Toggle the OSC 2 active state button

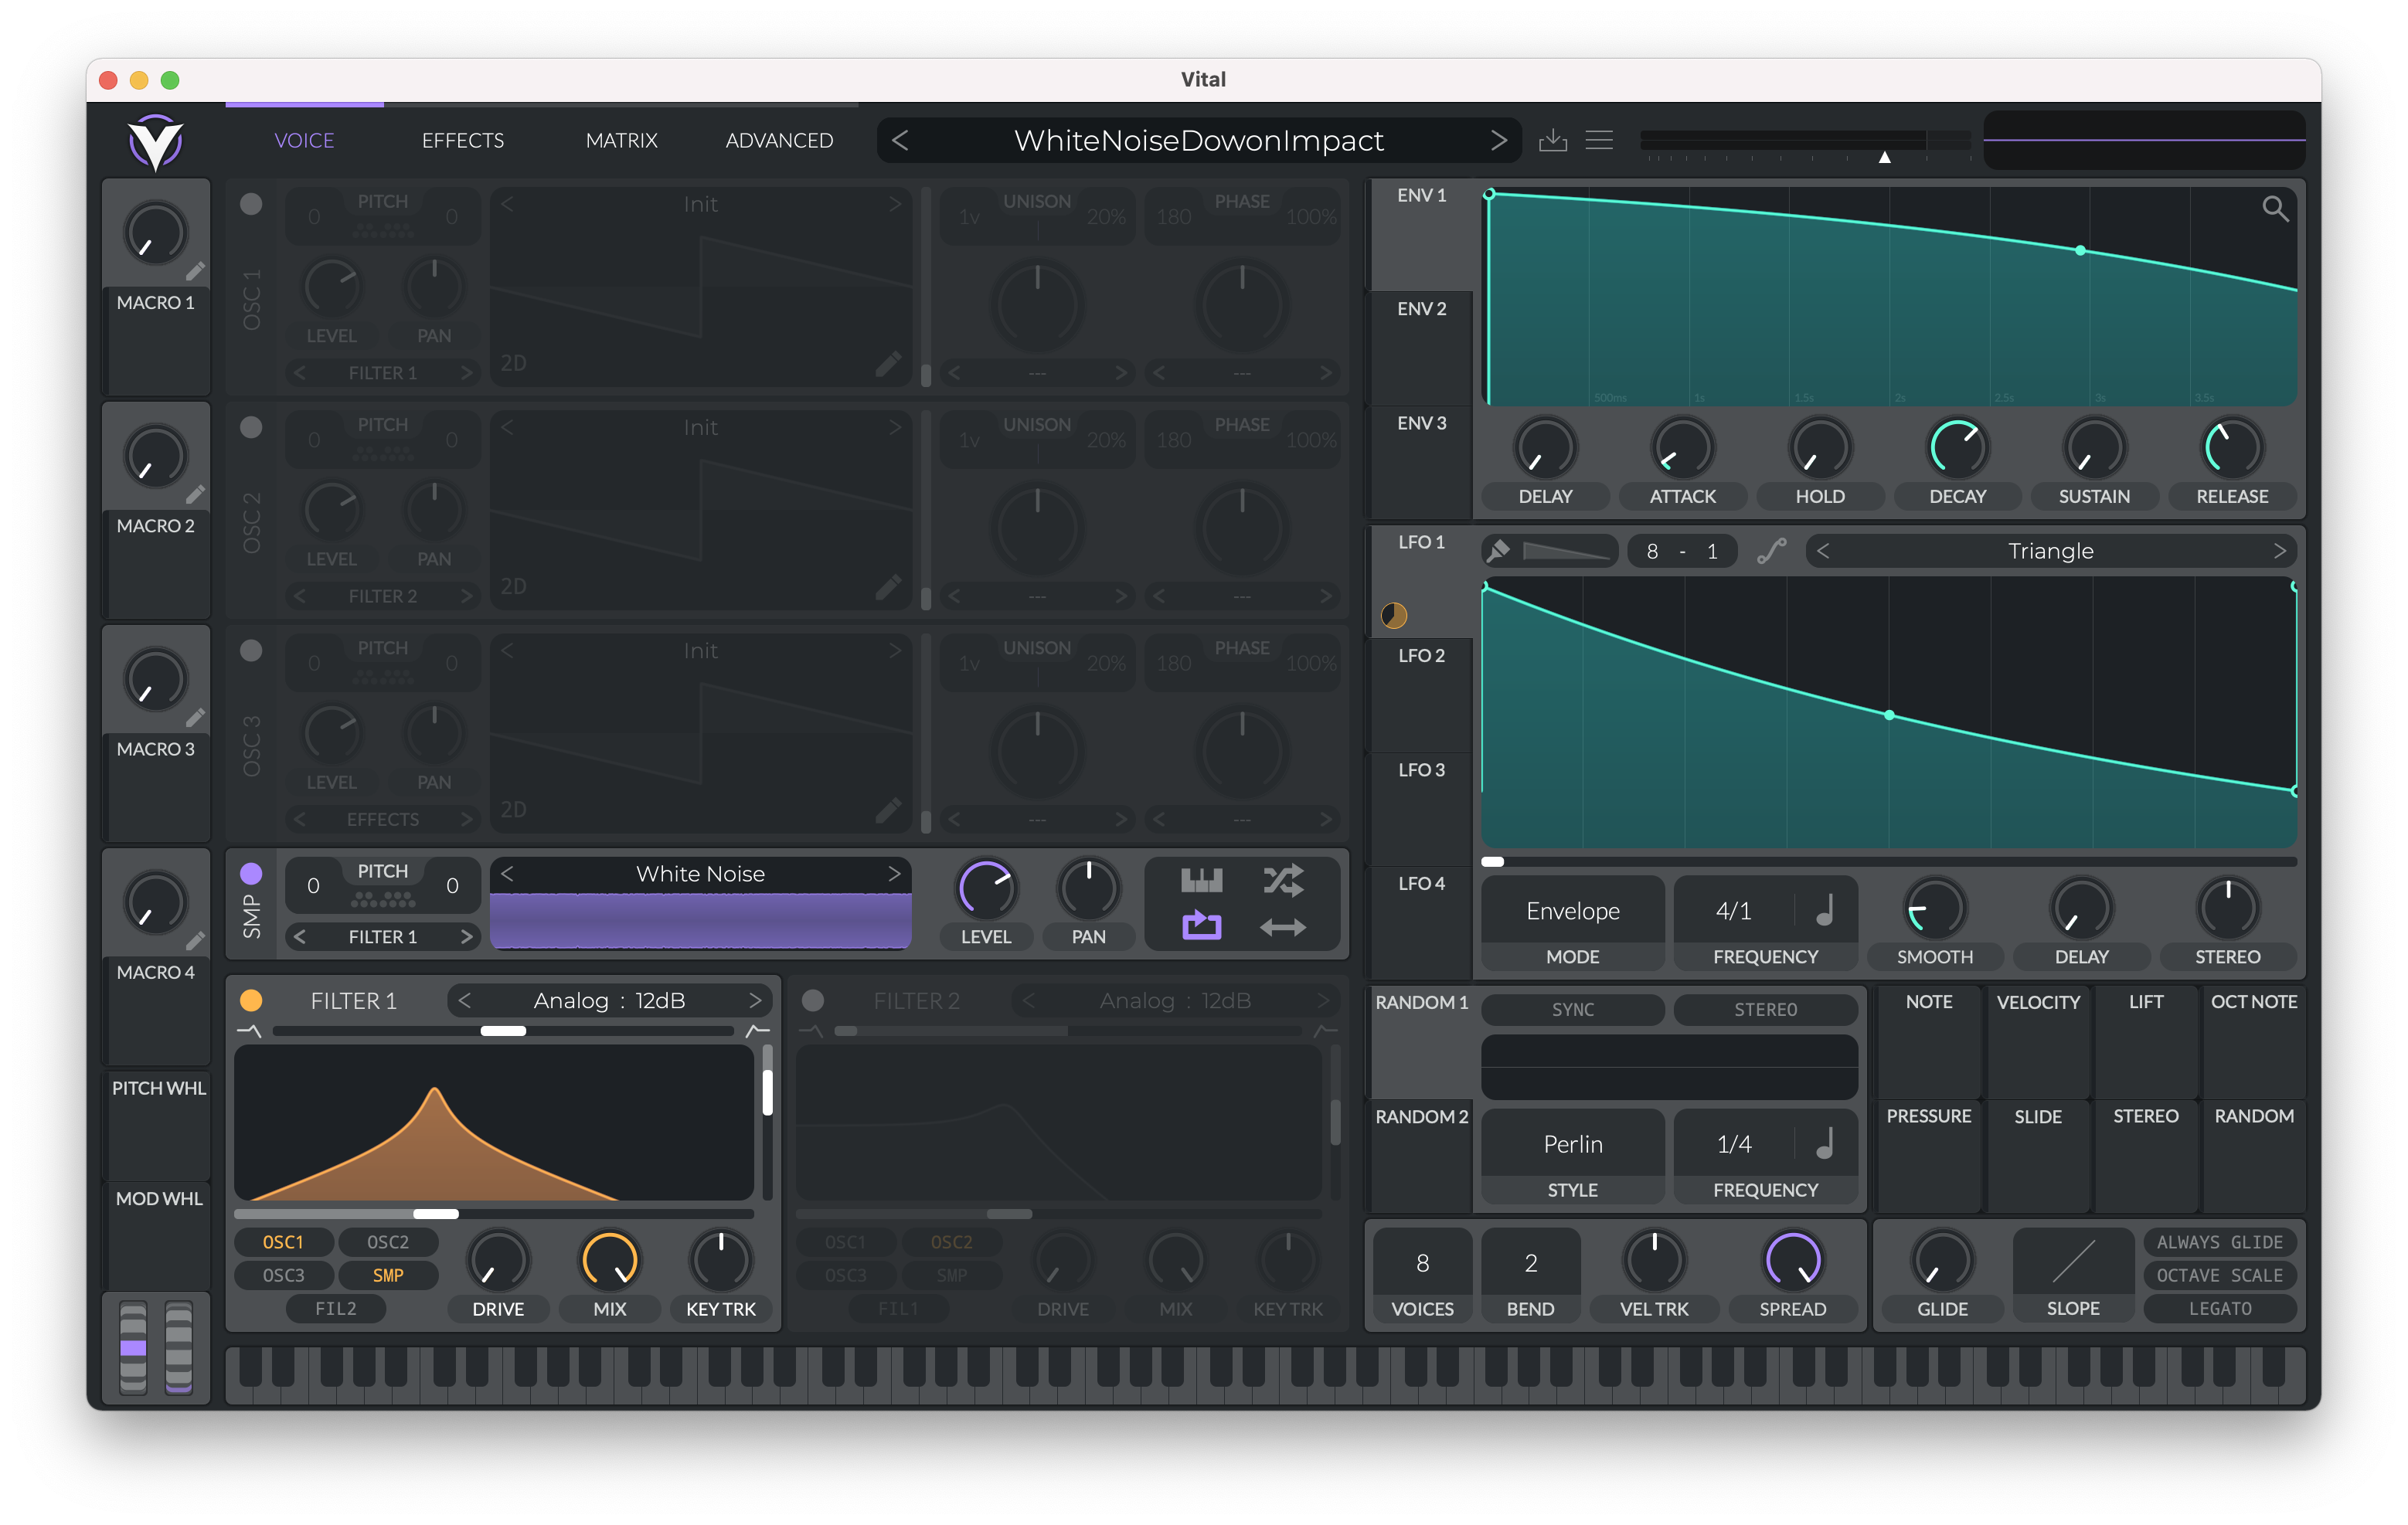click(251, 426)
